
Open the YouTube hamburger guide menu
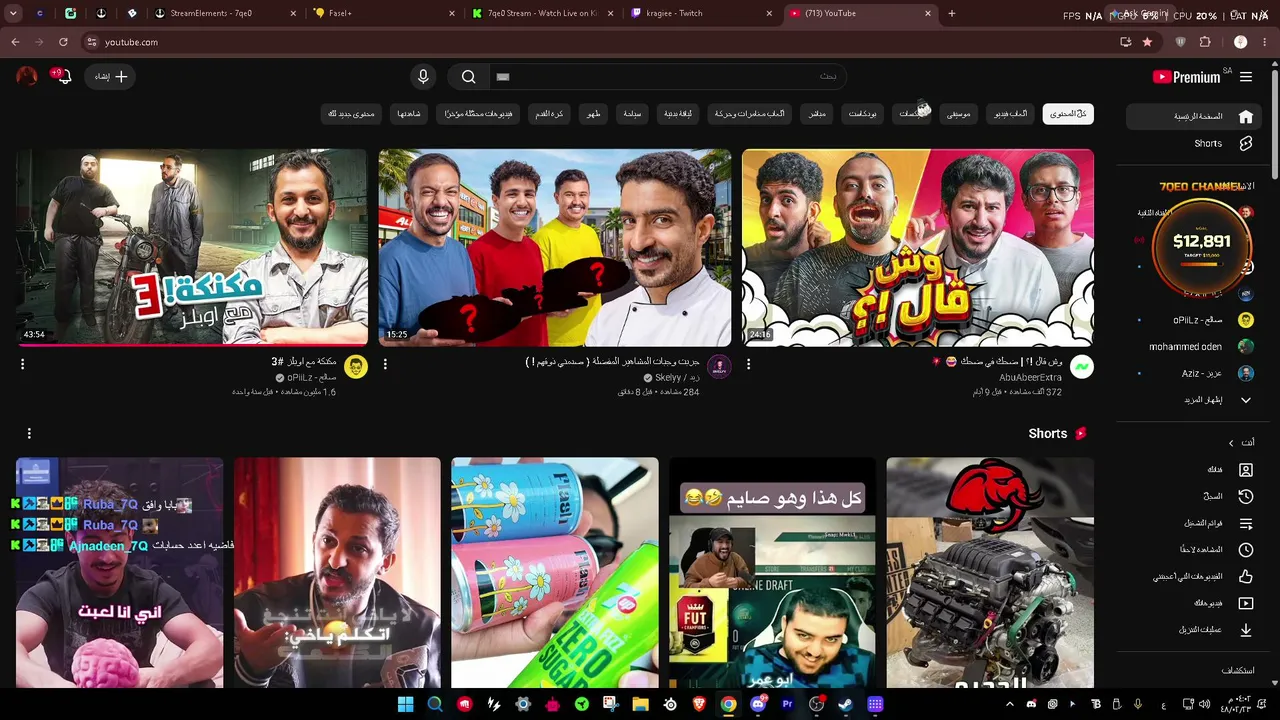pos(1246,77)
